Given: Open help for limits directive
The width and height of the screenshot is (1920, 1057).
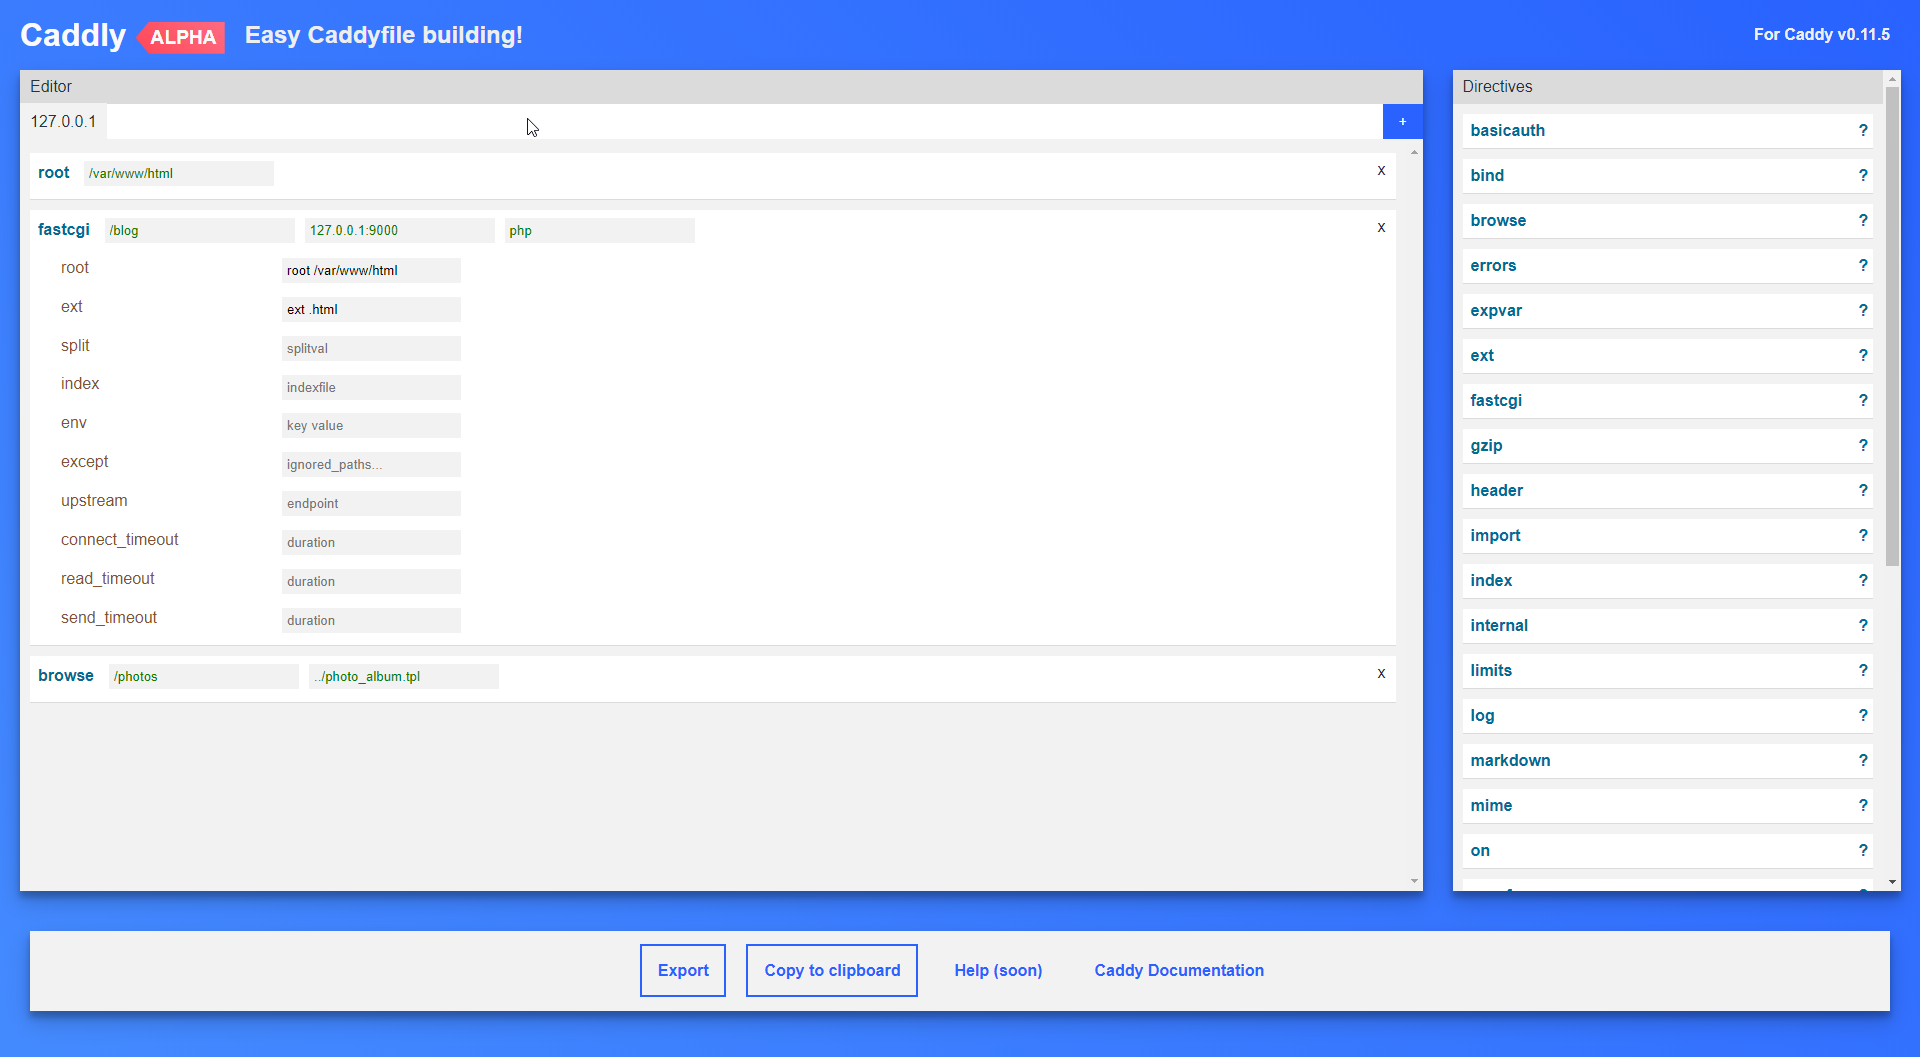Looking at the screenshot, I should 1863,670.
